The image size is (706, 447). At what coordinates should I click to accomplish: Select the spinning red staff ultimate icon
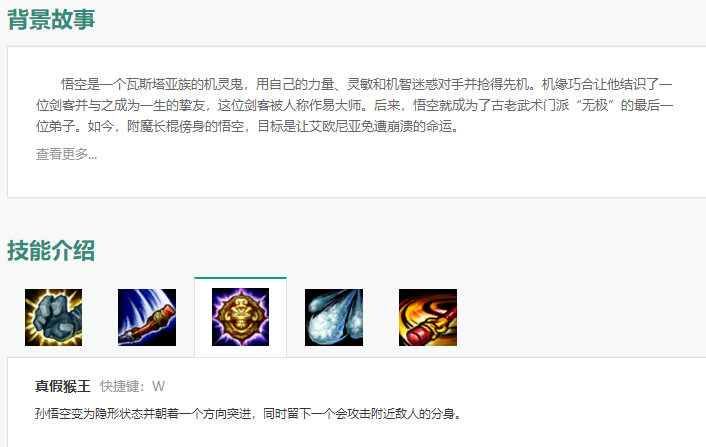(x=428, y=317)
